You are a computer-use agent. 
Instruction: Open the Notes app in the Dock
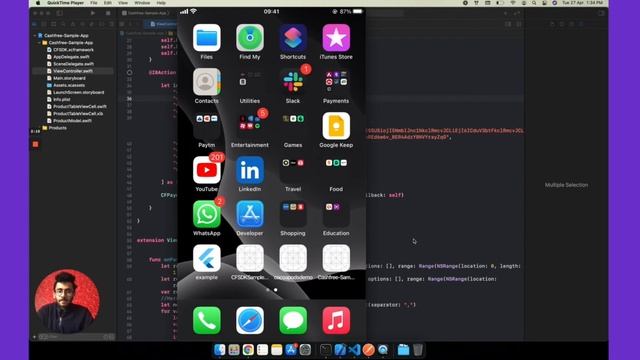[277, 350]
